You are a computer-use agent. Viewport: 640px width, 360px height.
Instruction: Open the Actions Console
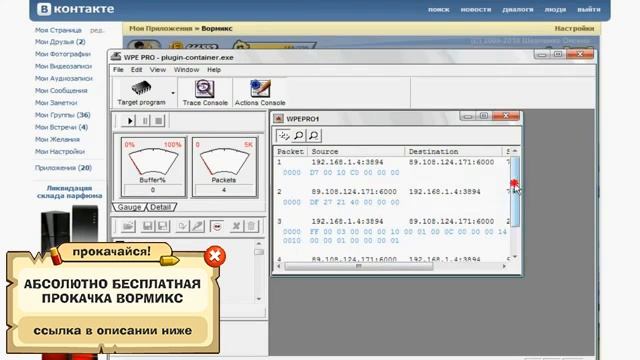point(260,93)
